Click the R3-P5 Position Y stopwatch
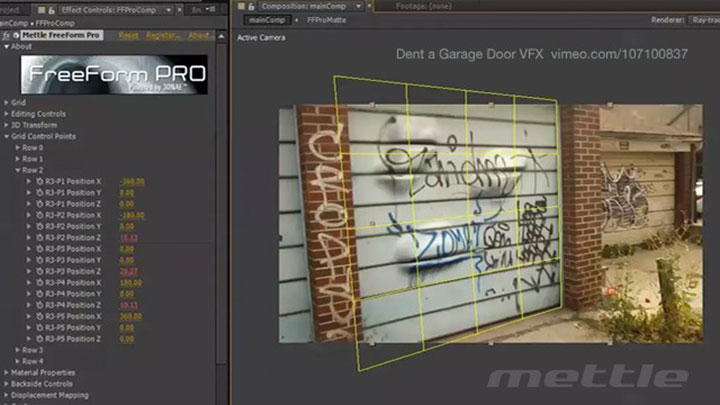The width and height of the screenshot is (720, 405). click(x=39, y=328)
